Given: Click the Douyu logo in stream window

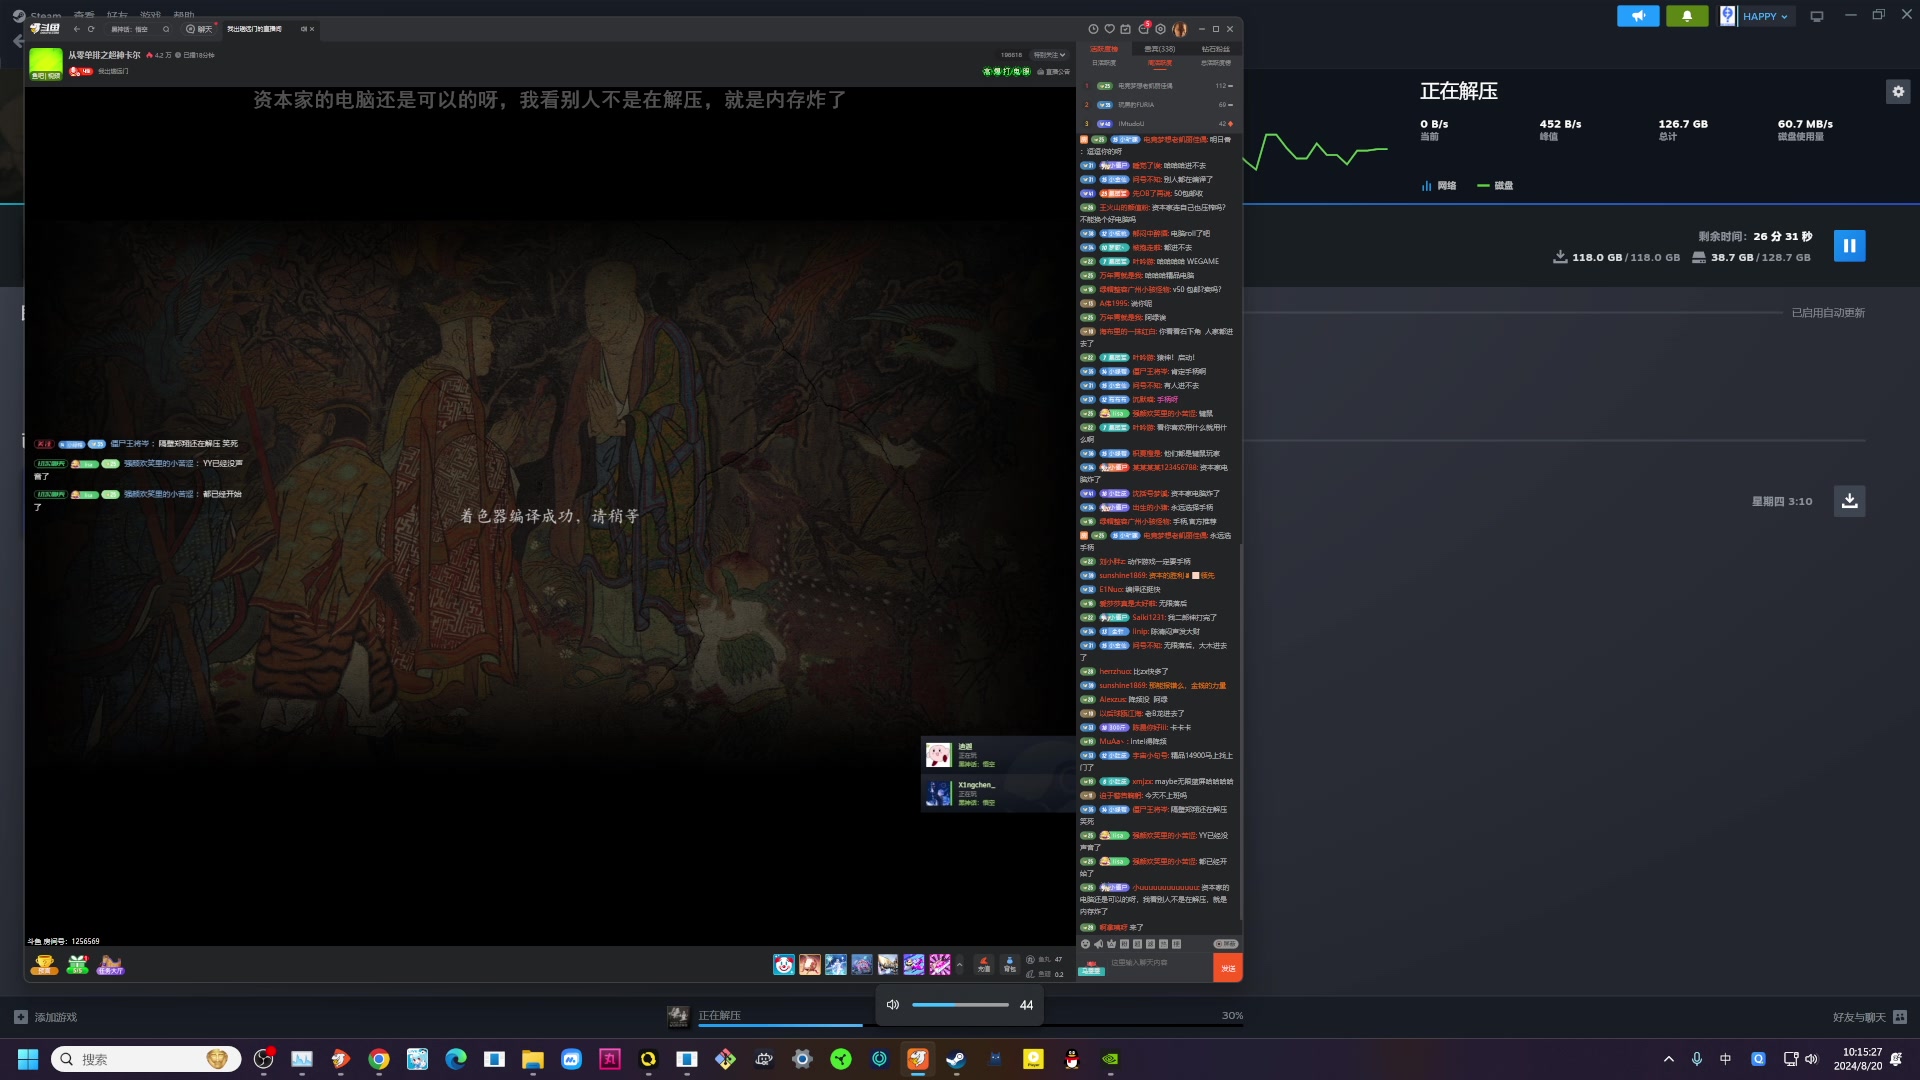Looking at the screenshot, I should coord(45,29).
